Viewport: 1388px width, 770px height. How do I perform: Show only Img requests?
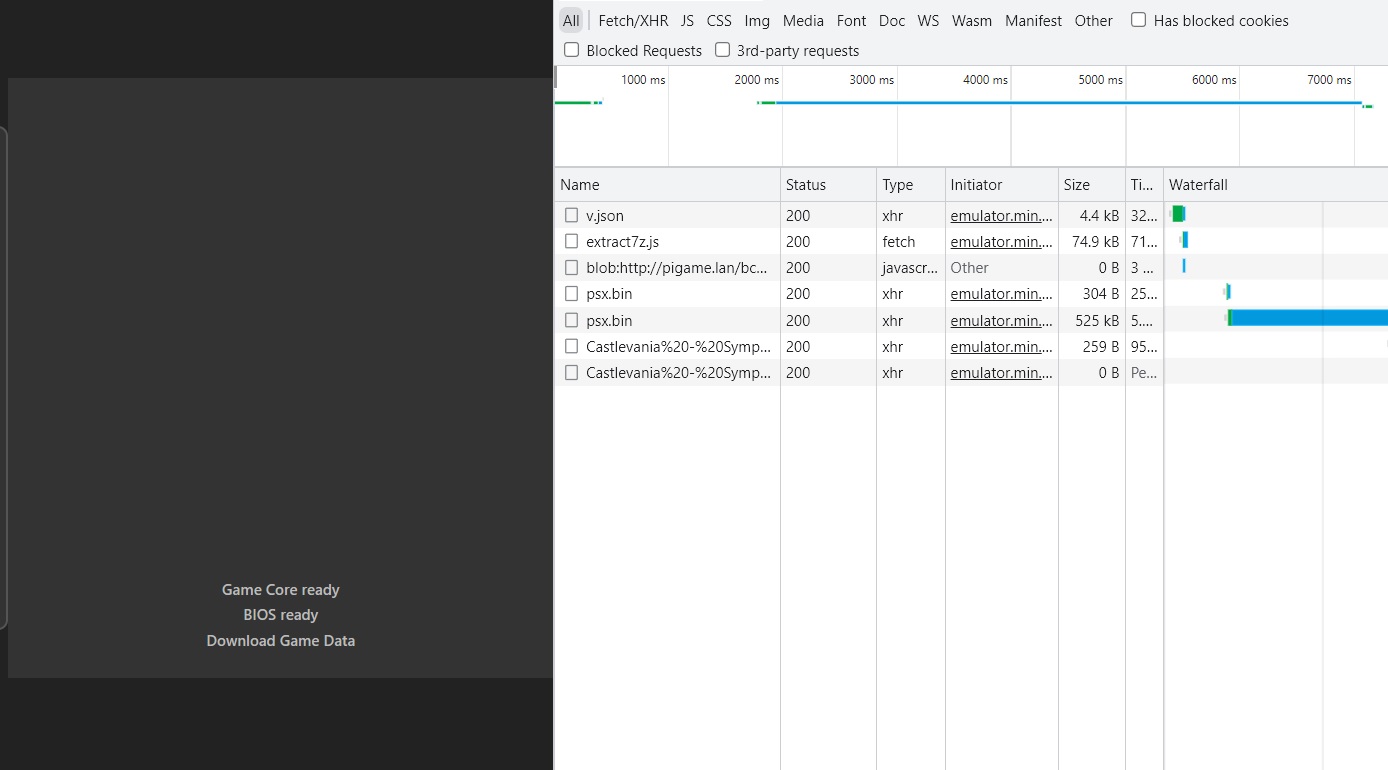(756, 20)
